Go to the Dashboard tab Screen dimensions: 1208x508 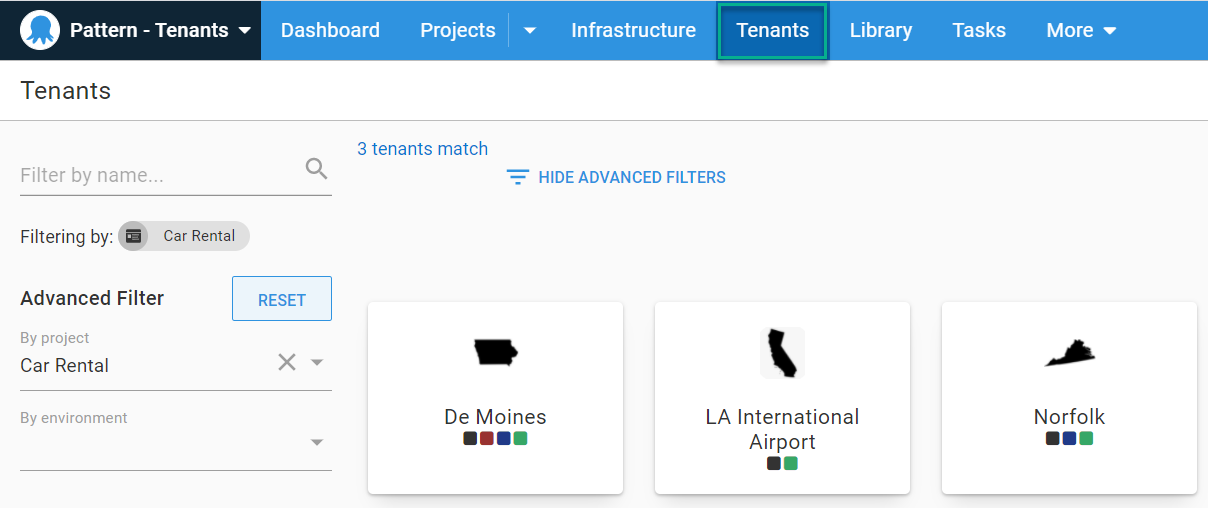point(330,31)
